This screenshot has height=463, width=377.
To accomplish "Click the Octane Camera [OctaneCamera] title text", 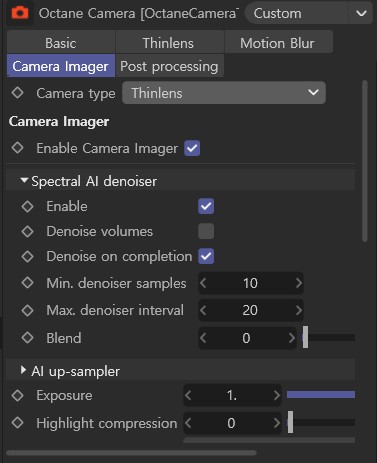I will tap(139, 14).
